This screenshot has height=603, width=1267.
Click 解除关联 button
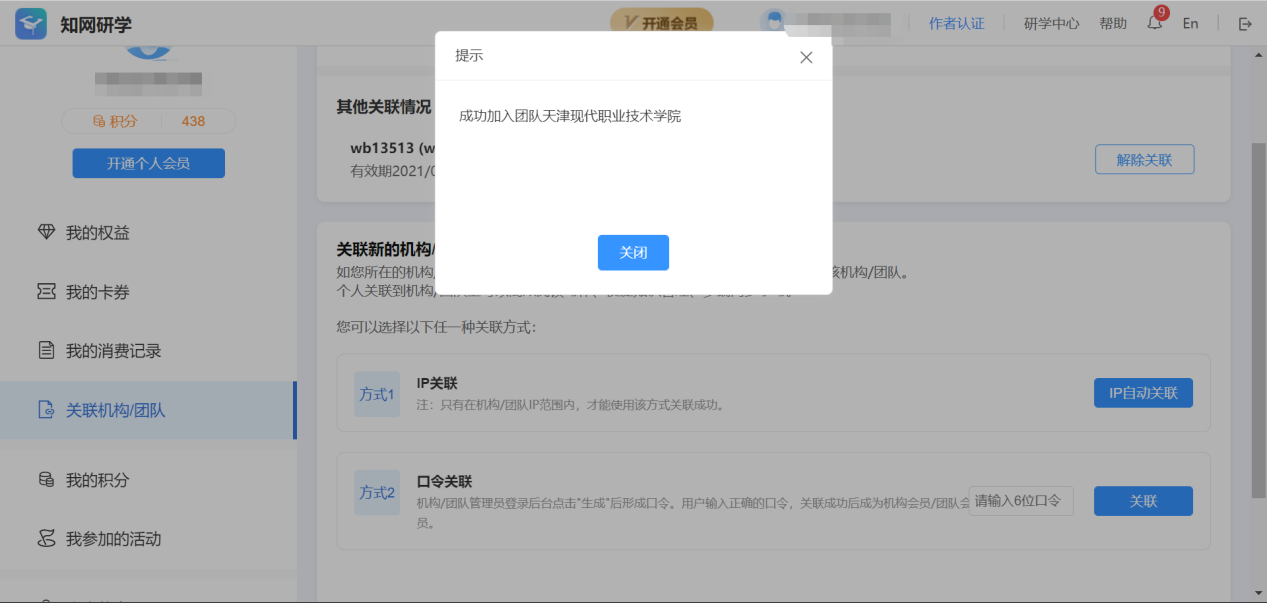(x=1144, y=159)
